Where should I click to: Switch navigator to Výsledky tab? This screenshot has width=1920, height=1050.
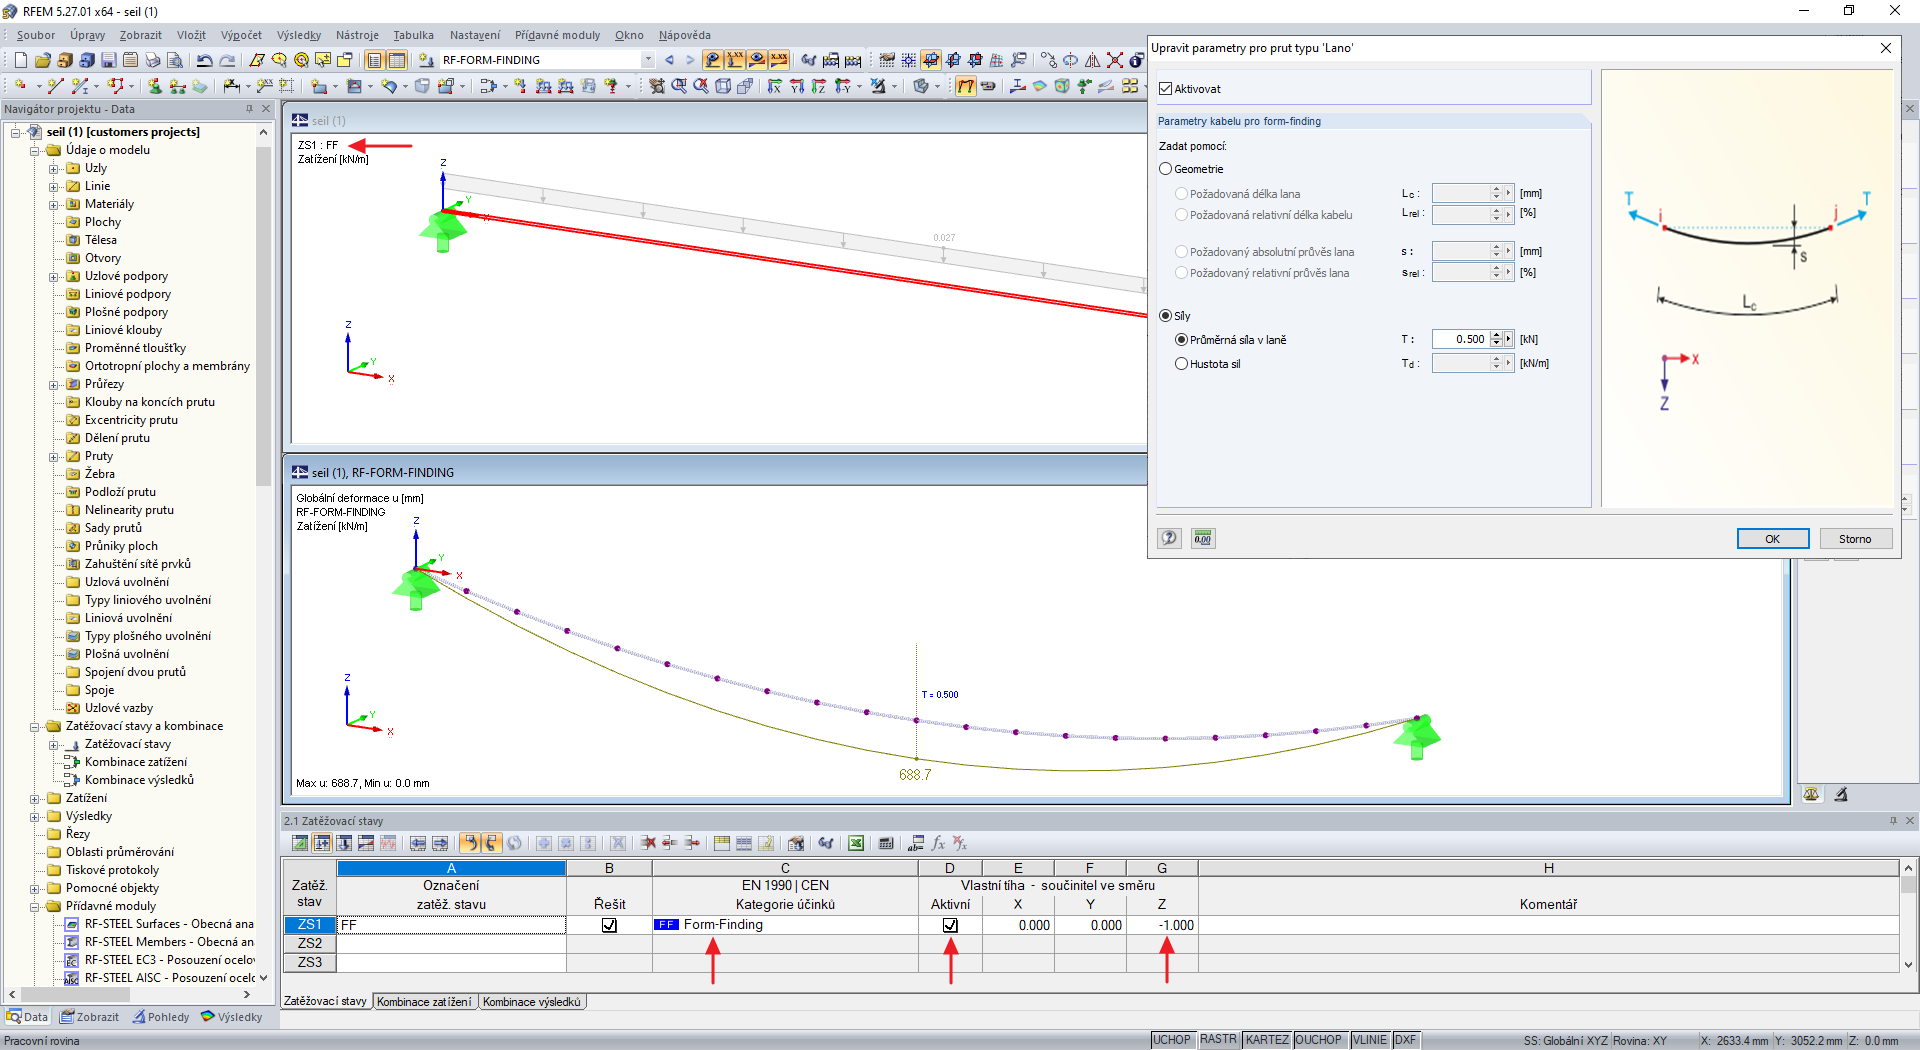point(232,1017)
